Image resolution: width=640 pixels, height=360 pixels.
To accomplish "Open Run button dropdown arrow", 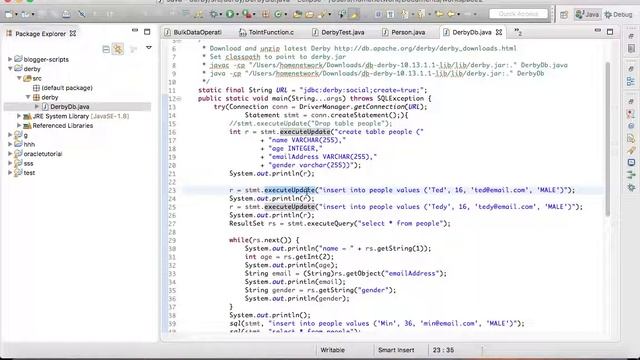I will click(x=237, y=15).
